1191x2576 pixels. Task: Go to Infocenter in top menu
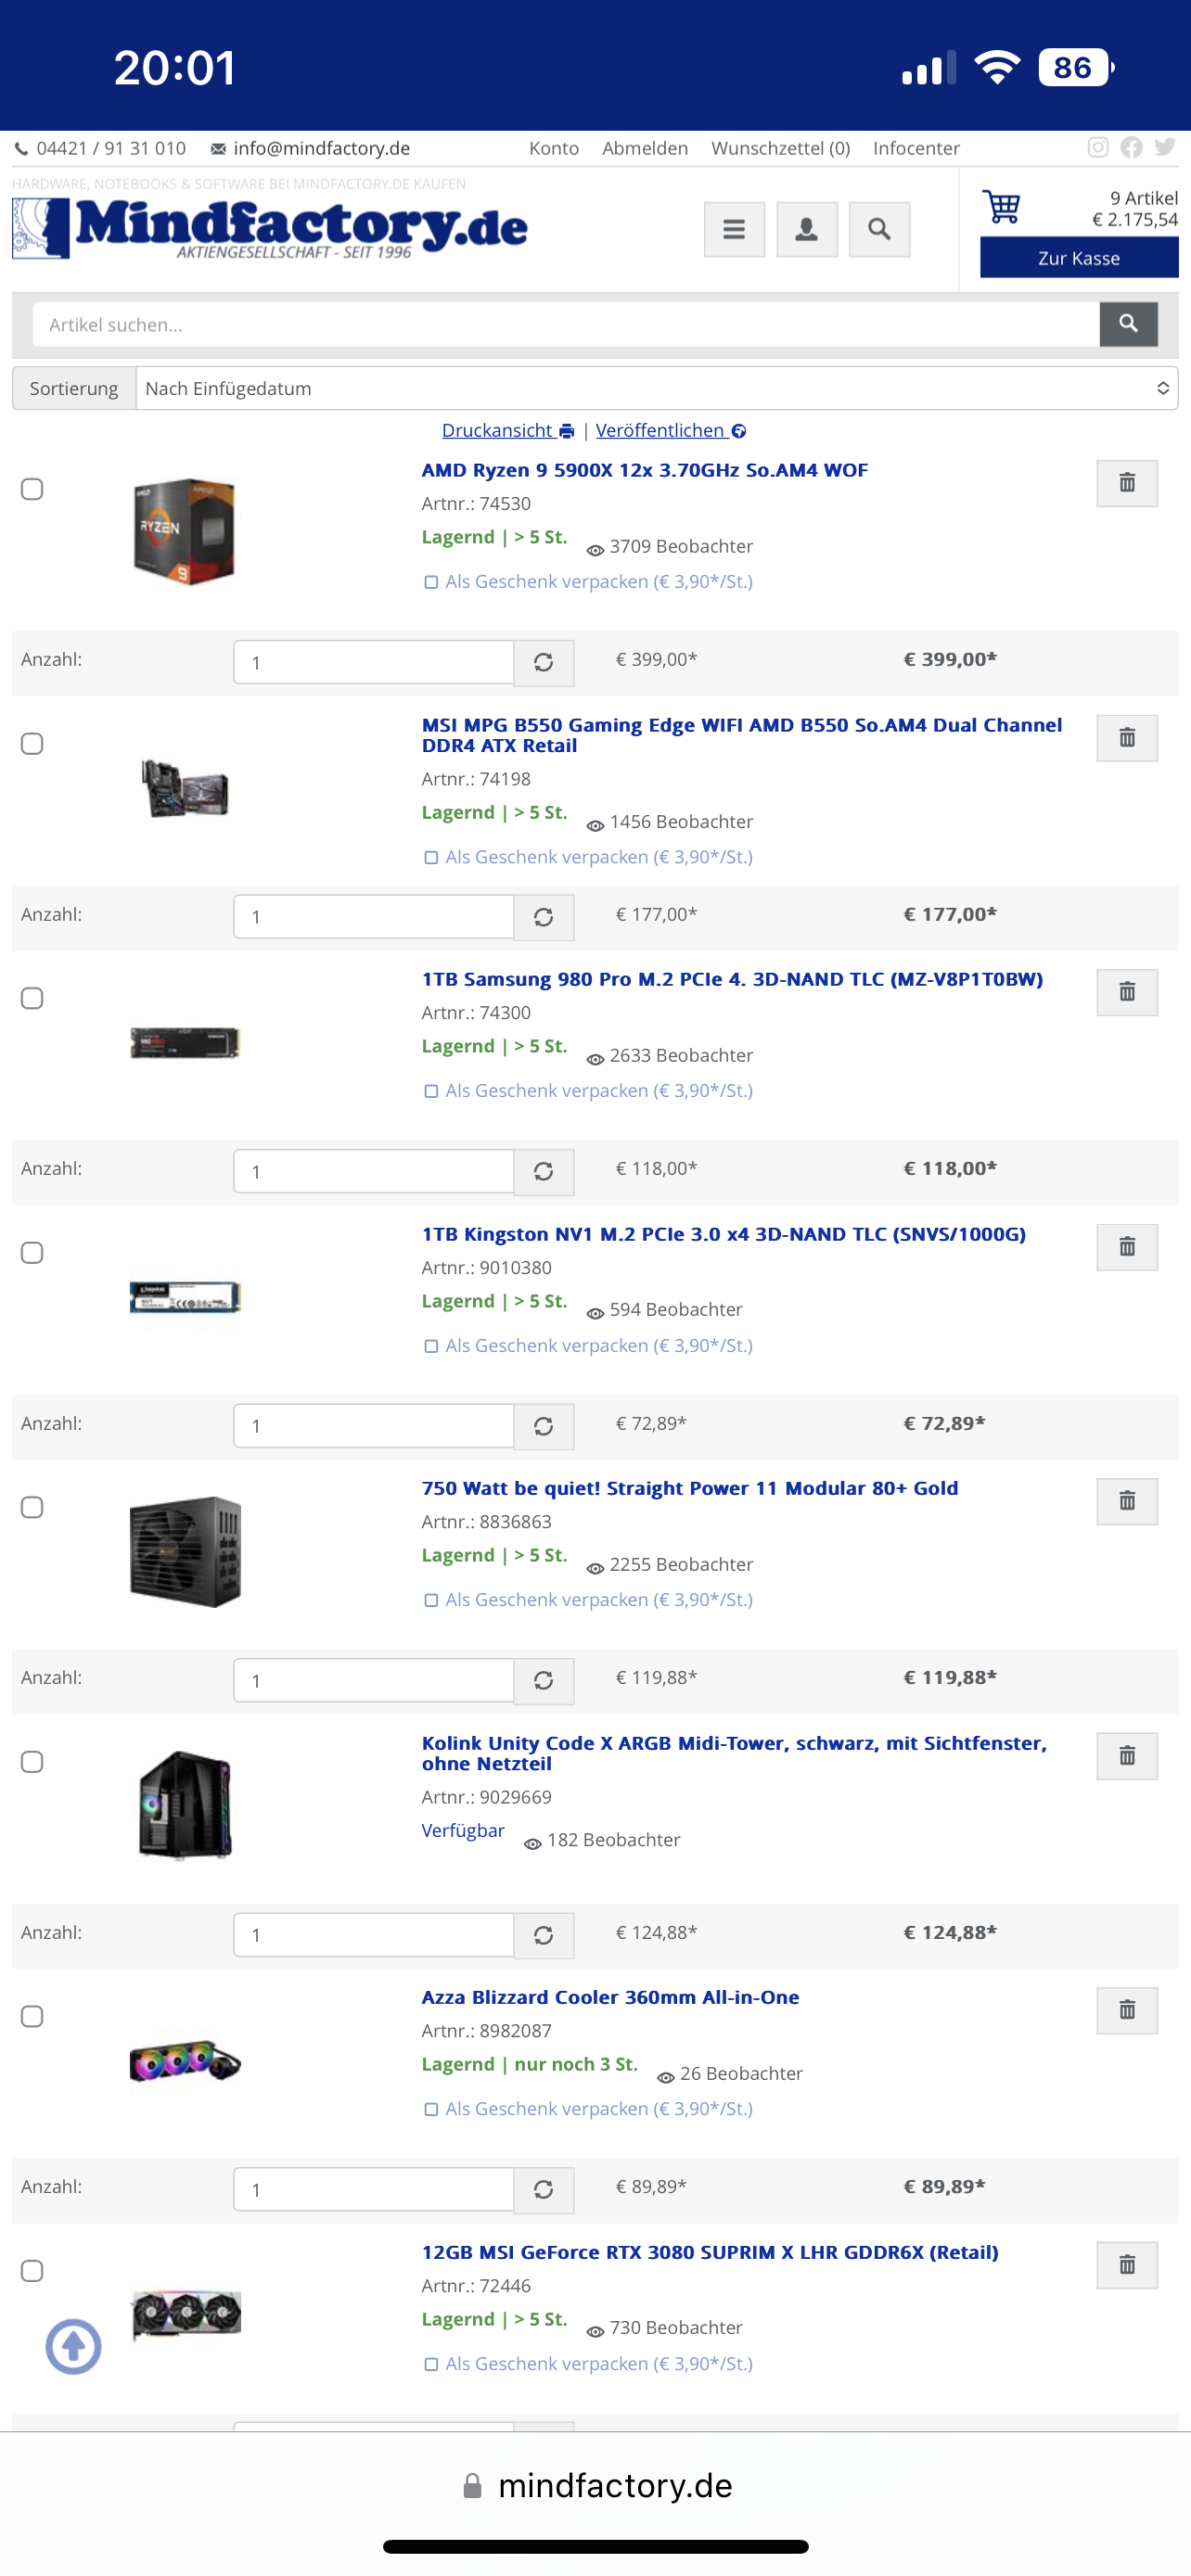pyautogui.click(x=916, y=148)
